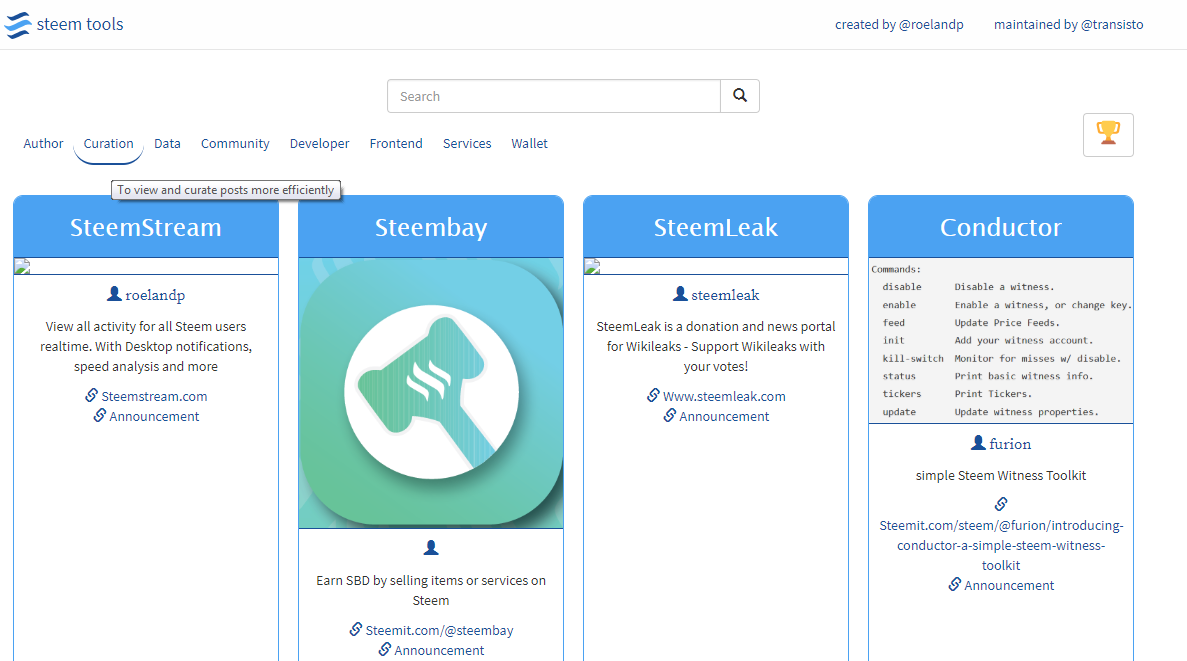
Task: Switch to the Services tab
Action: tap(467, 144)
